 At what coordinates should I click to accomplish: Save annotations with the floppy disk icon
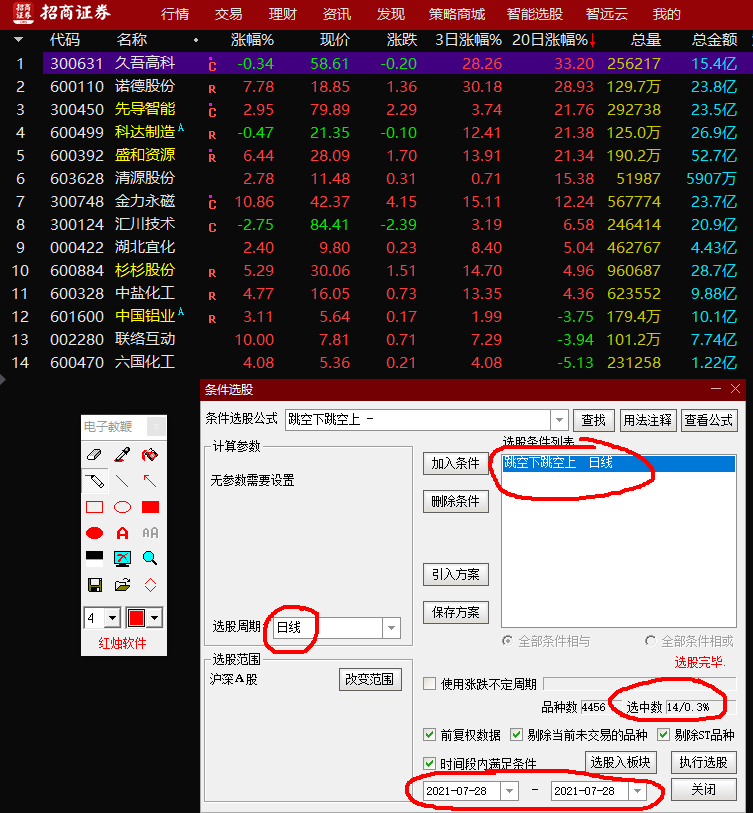click(x=95, y=585)
